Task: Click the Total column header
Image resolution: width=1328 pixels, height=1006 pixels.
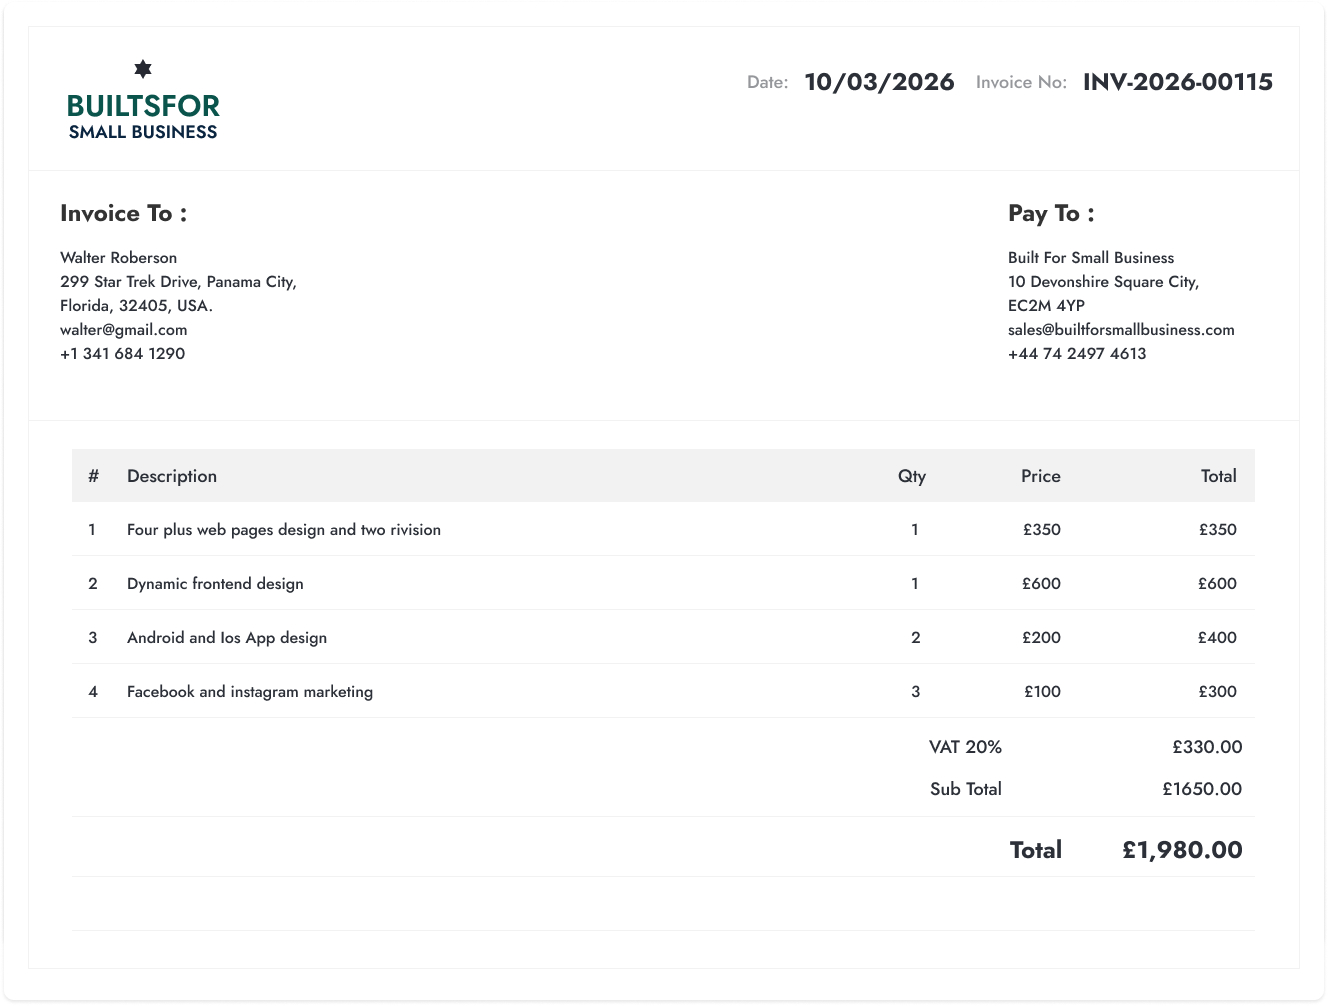Action: [1219, 476]
